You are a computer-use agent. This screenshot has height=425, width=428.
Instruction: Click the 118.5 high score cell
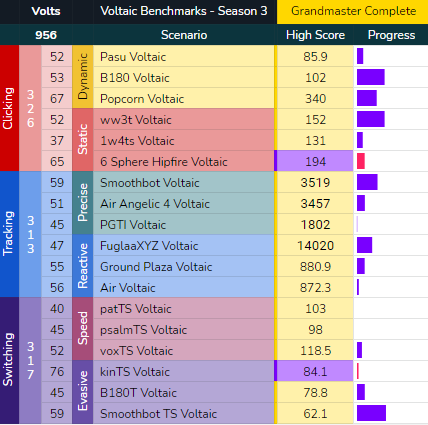click(315, 351)
